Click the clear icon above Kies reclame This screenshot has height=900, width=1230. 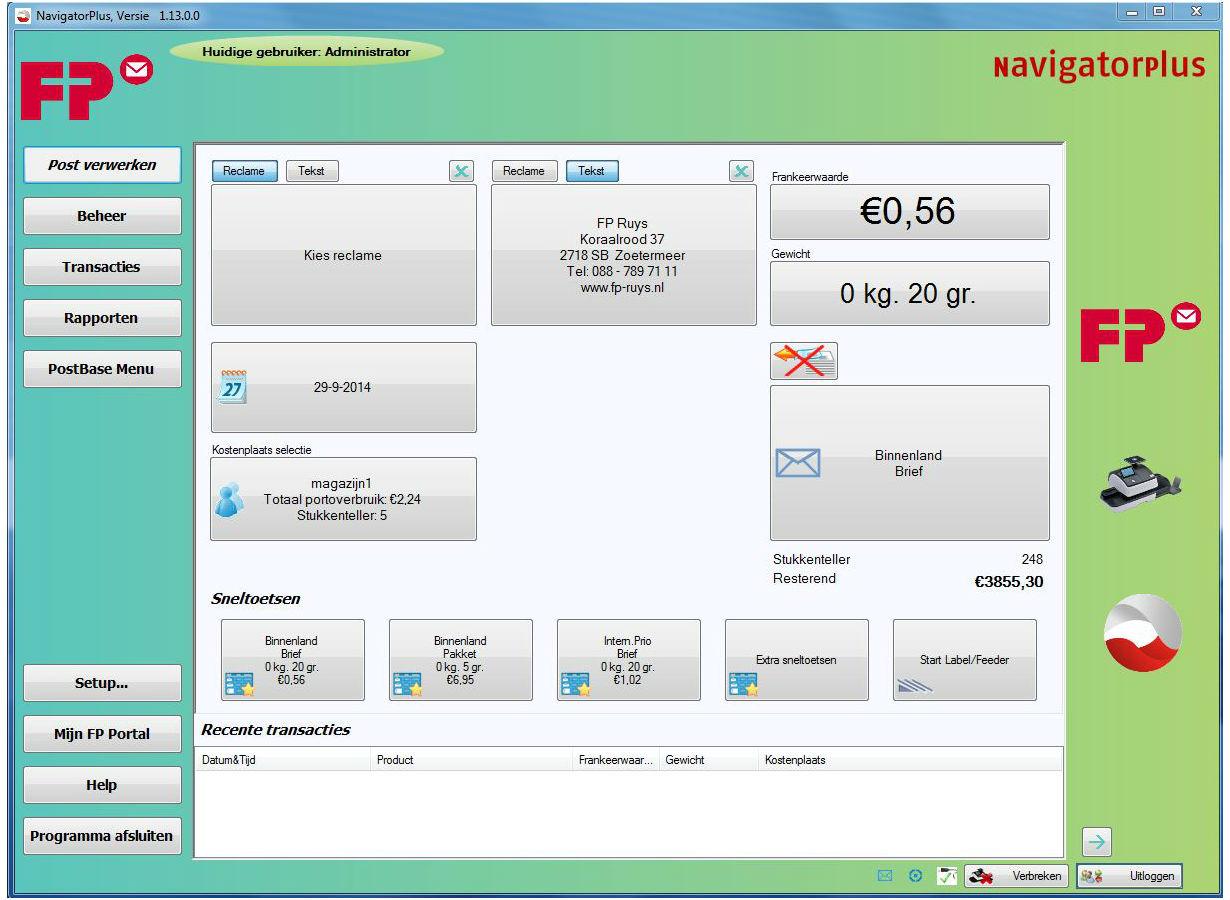[461, 171]
